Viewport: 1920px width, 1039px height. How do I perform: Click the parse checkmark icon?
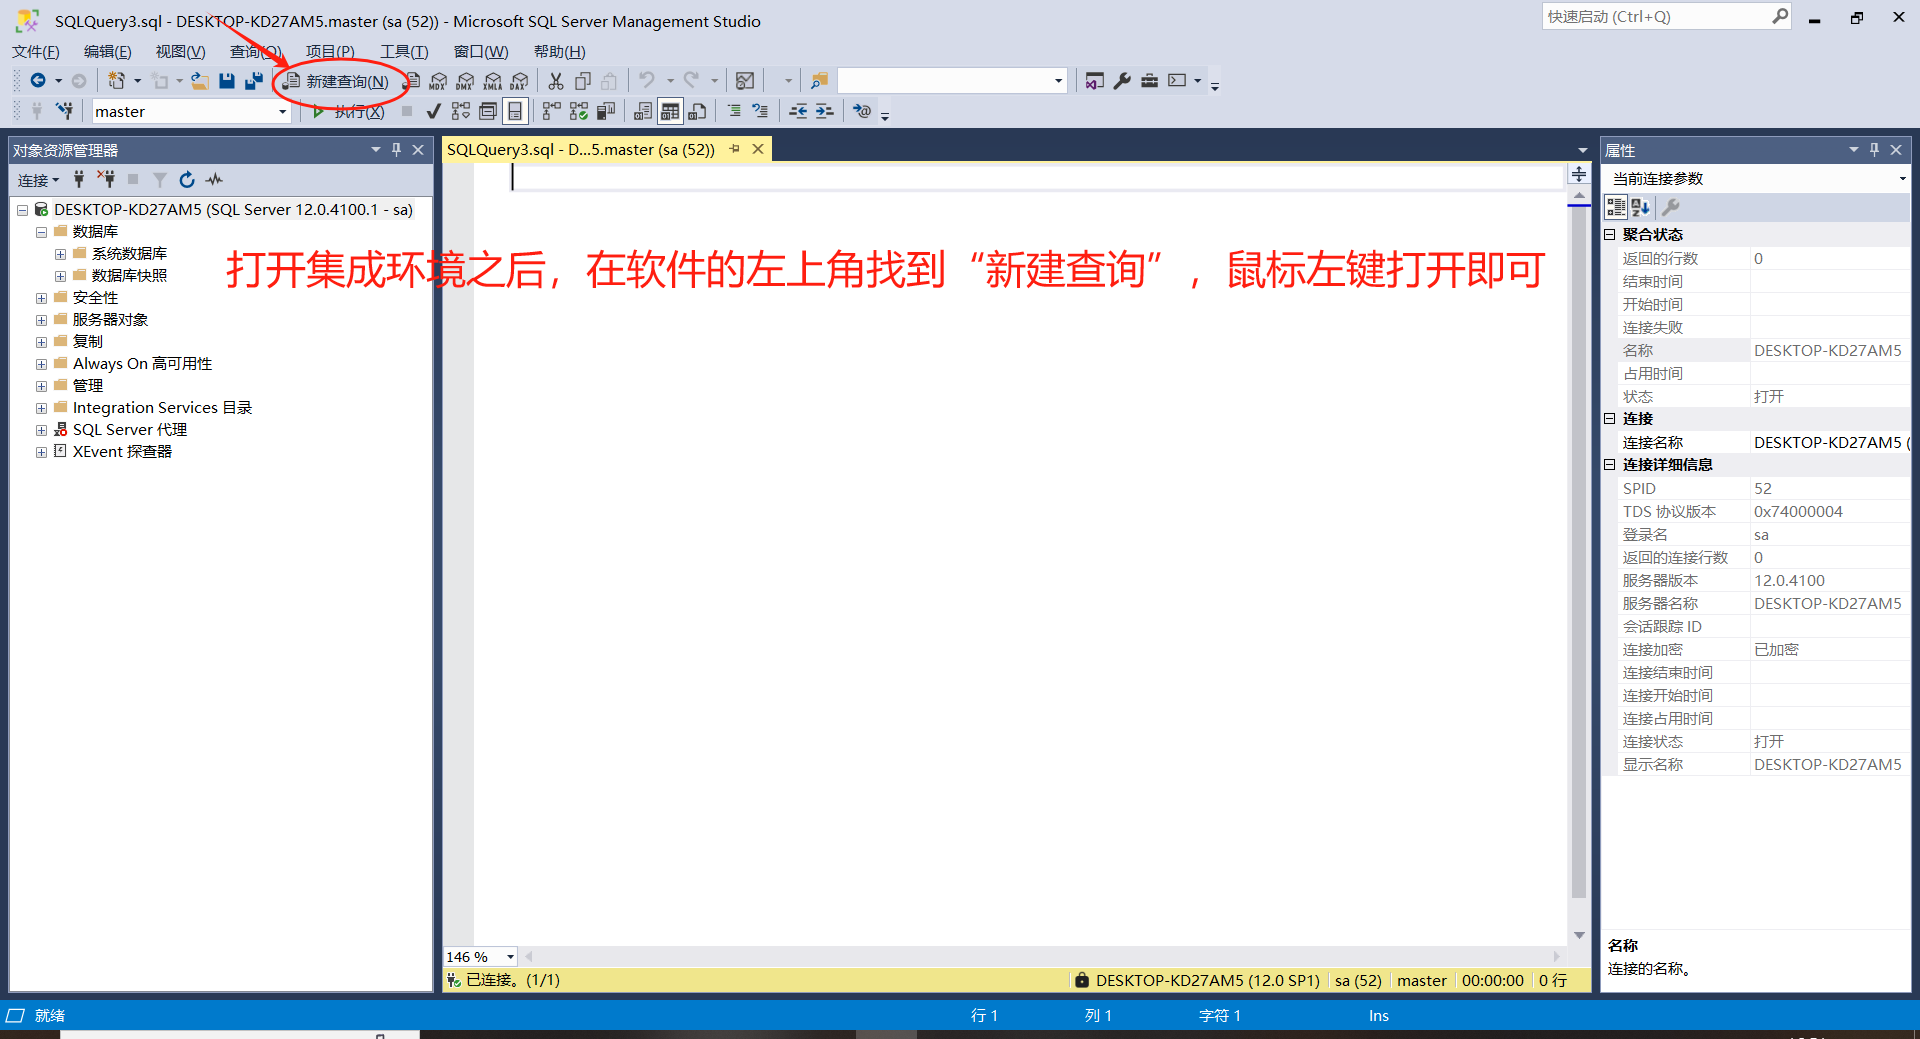434,112
